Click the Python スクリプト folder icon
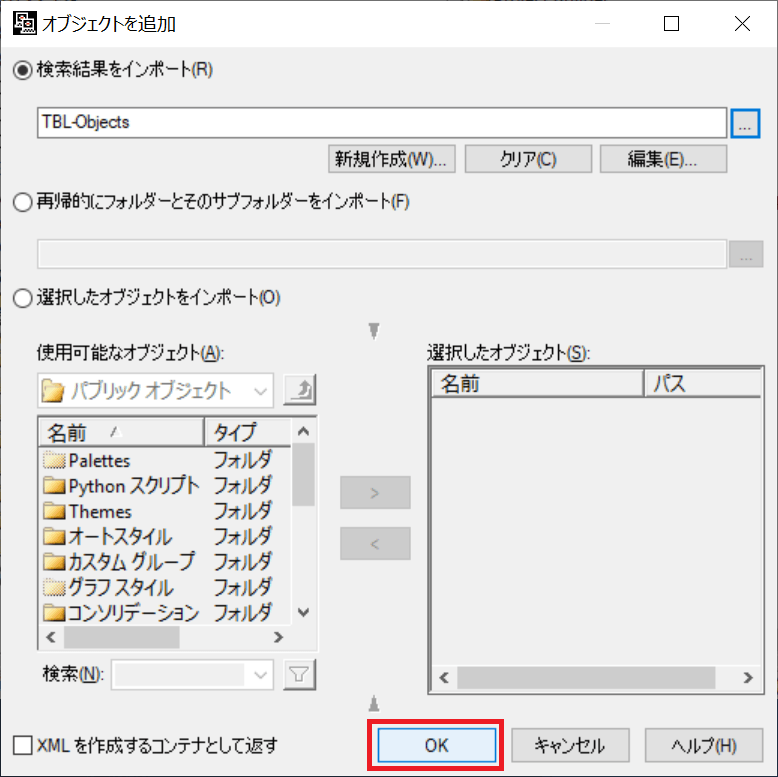The image size is (778, 777). pyautogui.click(x=54, y=486)
